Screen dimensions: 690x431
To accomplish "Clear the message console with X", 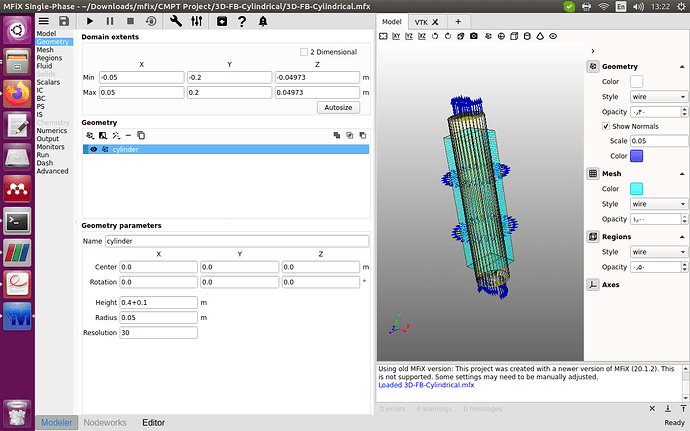I will pyautogui.click(x=652, y=409).
